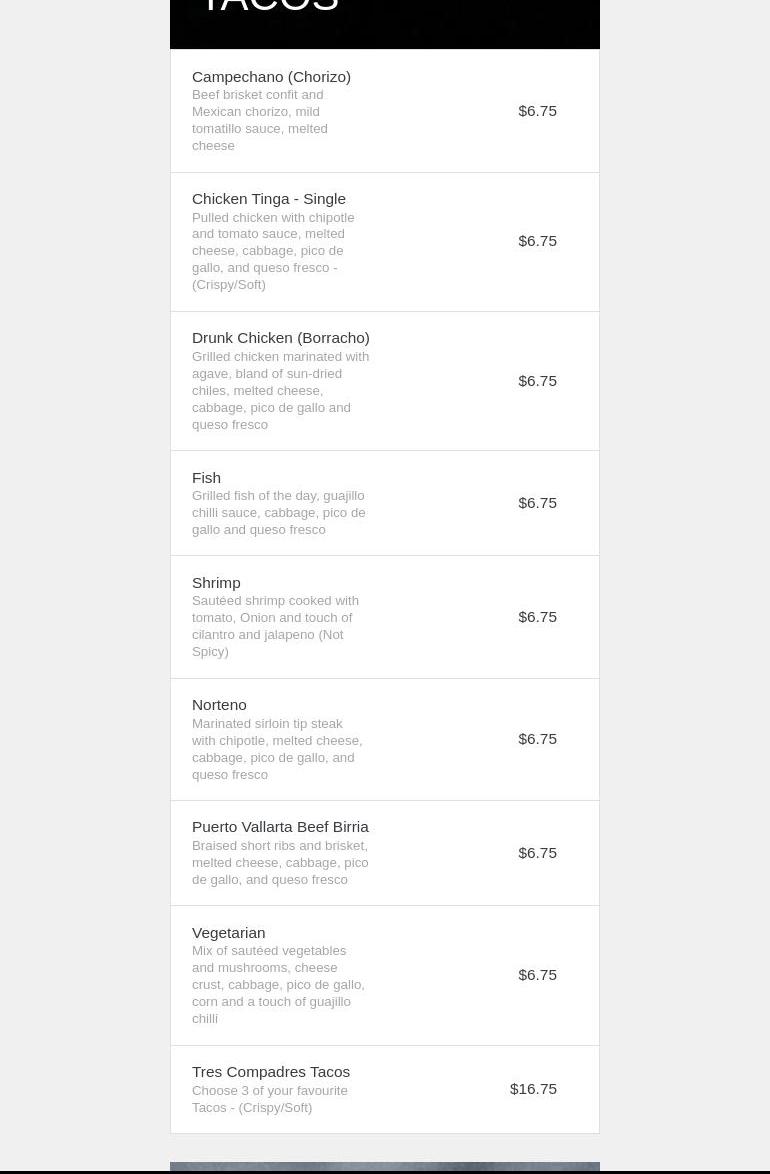Viewport: 770px width, 1174px height.
Task: Click the price beside Chicken Tinga
Action: tap(537, 241)
